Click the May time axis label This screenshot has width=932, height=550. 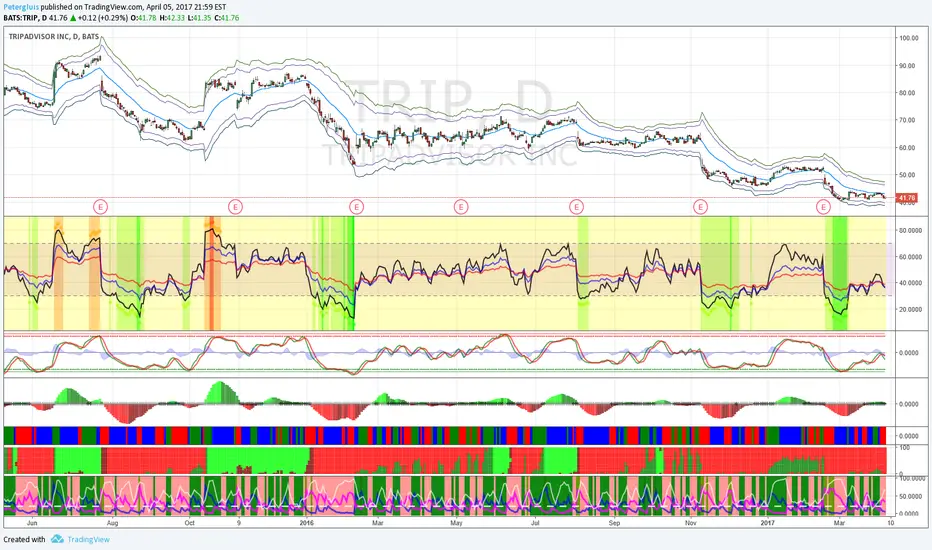pyautogui.click(x=456, y=523)
